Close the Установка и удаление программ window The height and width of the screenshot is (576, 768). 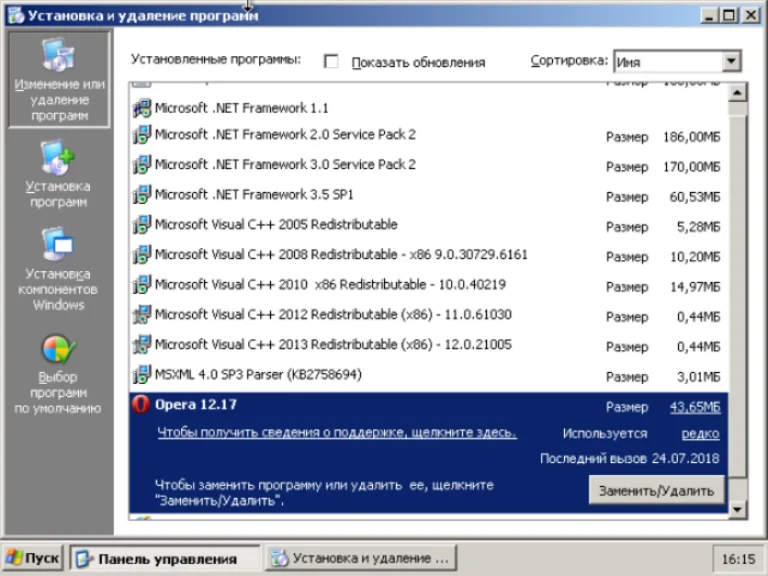pyautogui.click(x=751, y=16)
